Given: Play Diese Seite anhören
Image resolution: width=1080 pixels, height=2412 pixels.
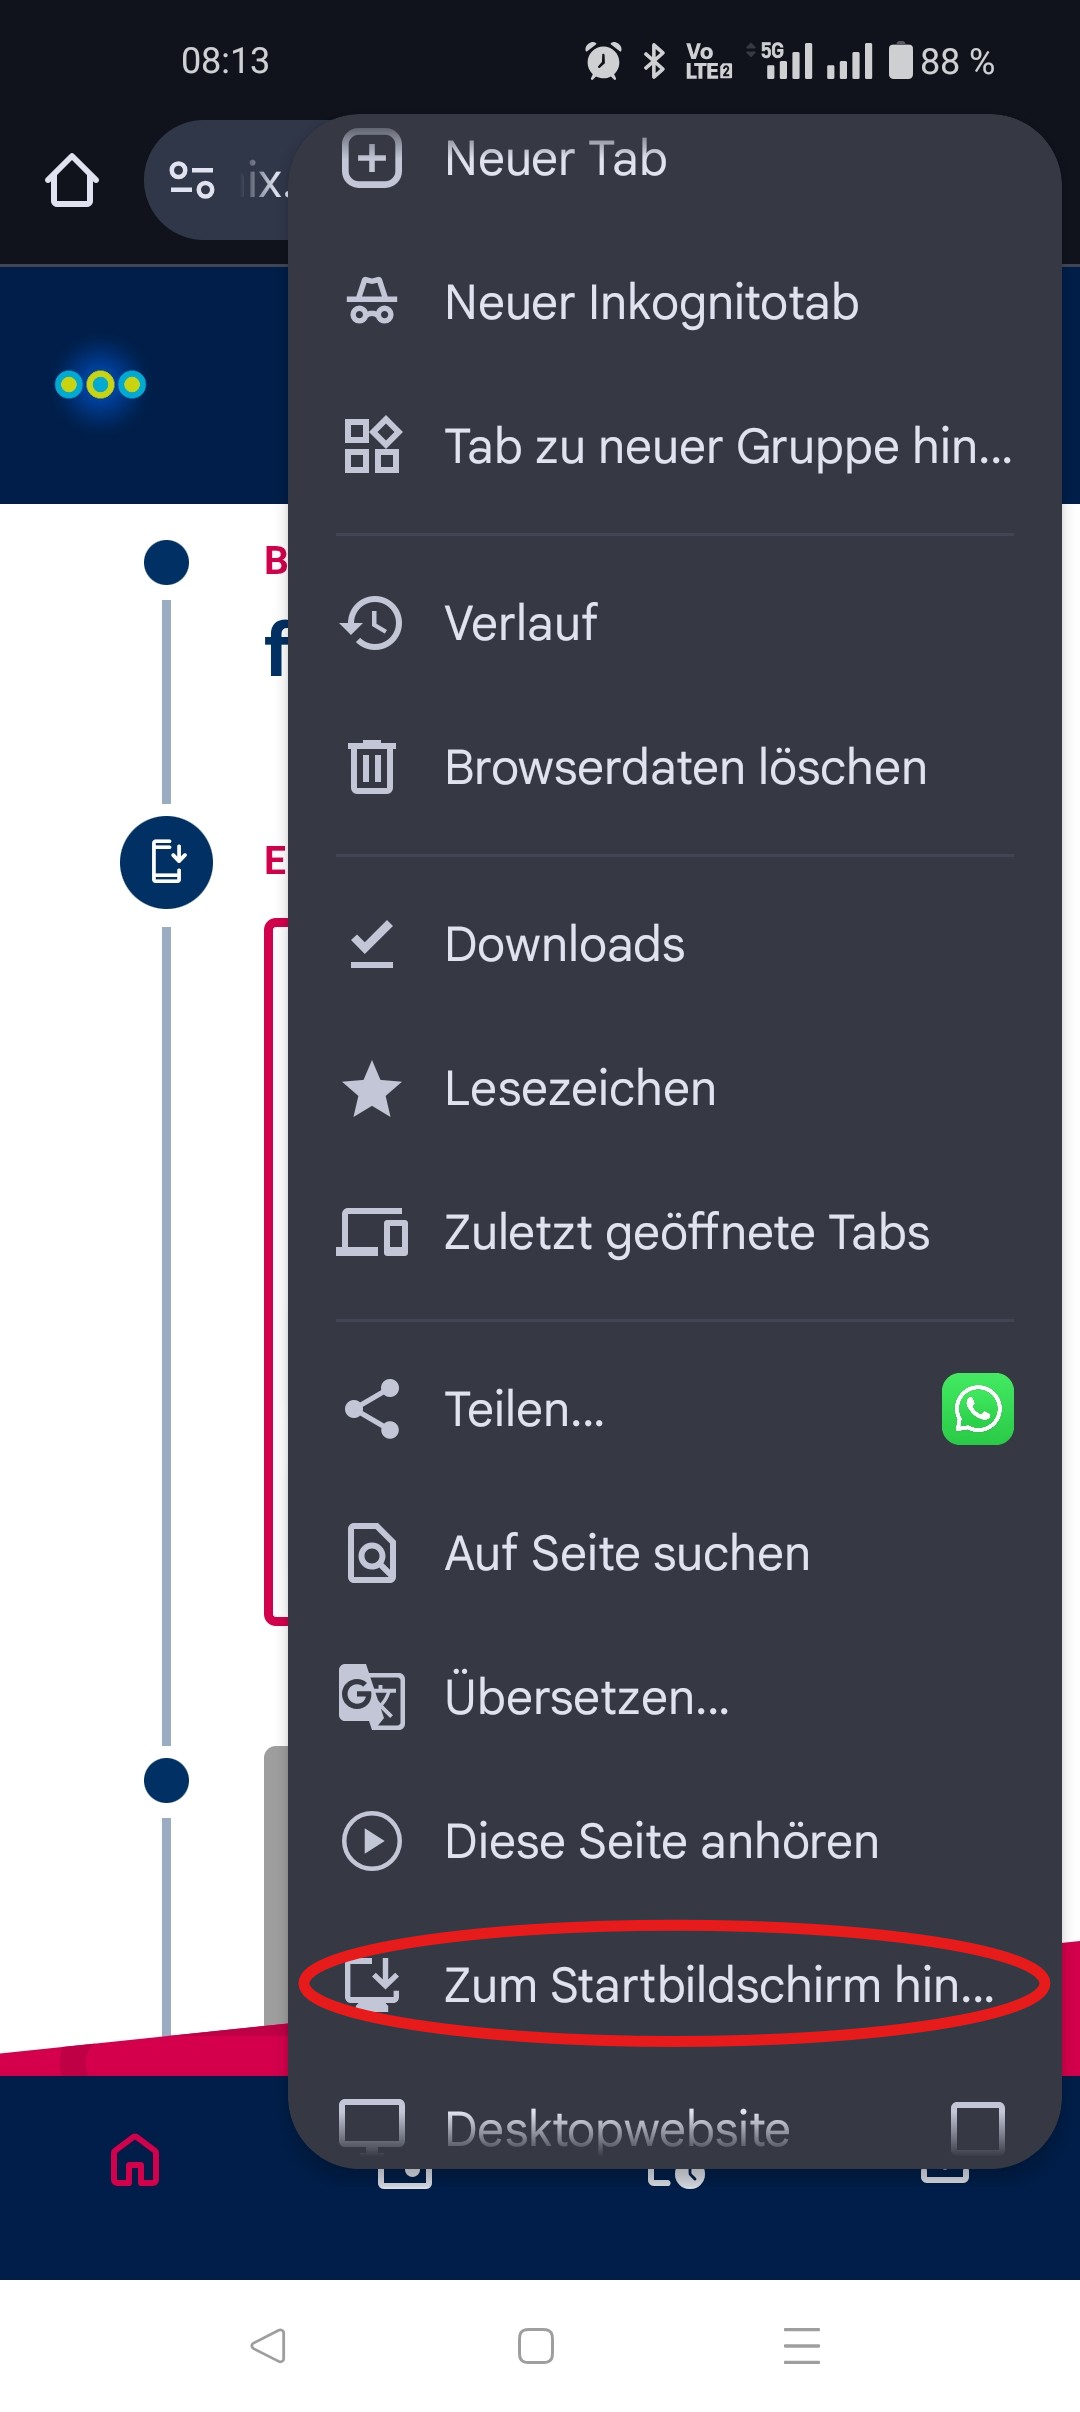Looking at the screenshot, I should coord(660,1842).
